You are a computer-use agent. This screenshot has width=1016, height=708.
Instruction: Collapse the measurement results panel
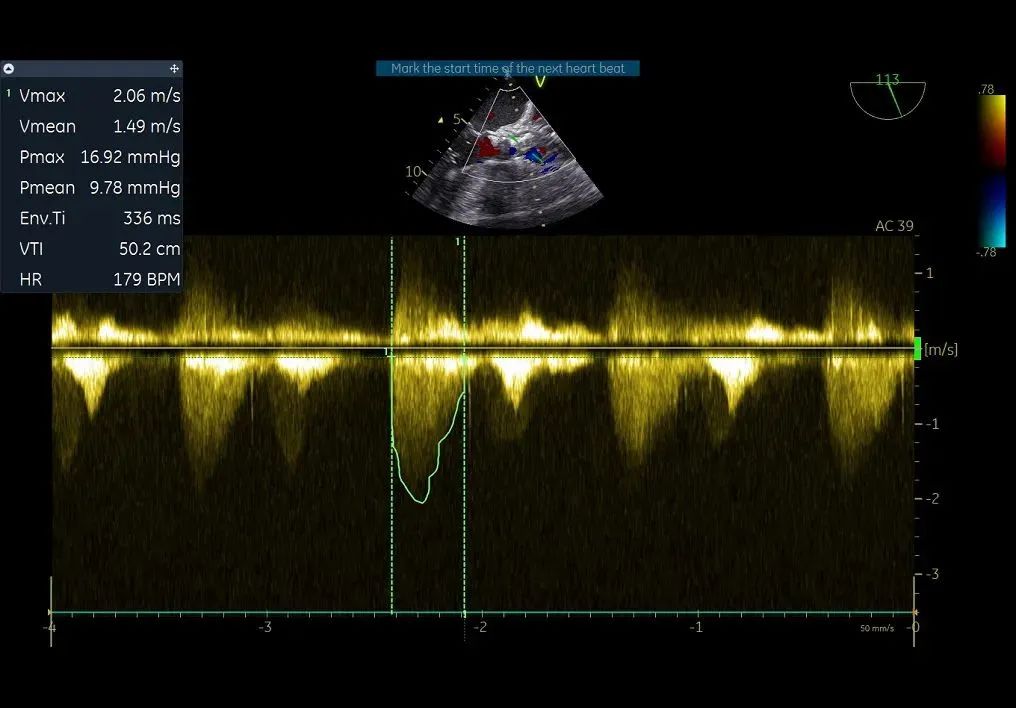pos(9,69)
